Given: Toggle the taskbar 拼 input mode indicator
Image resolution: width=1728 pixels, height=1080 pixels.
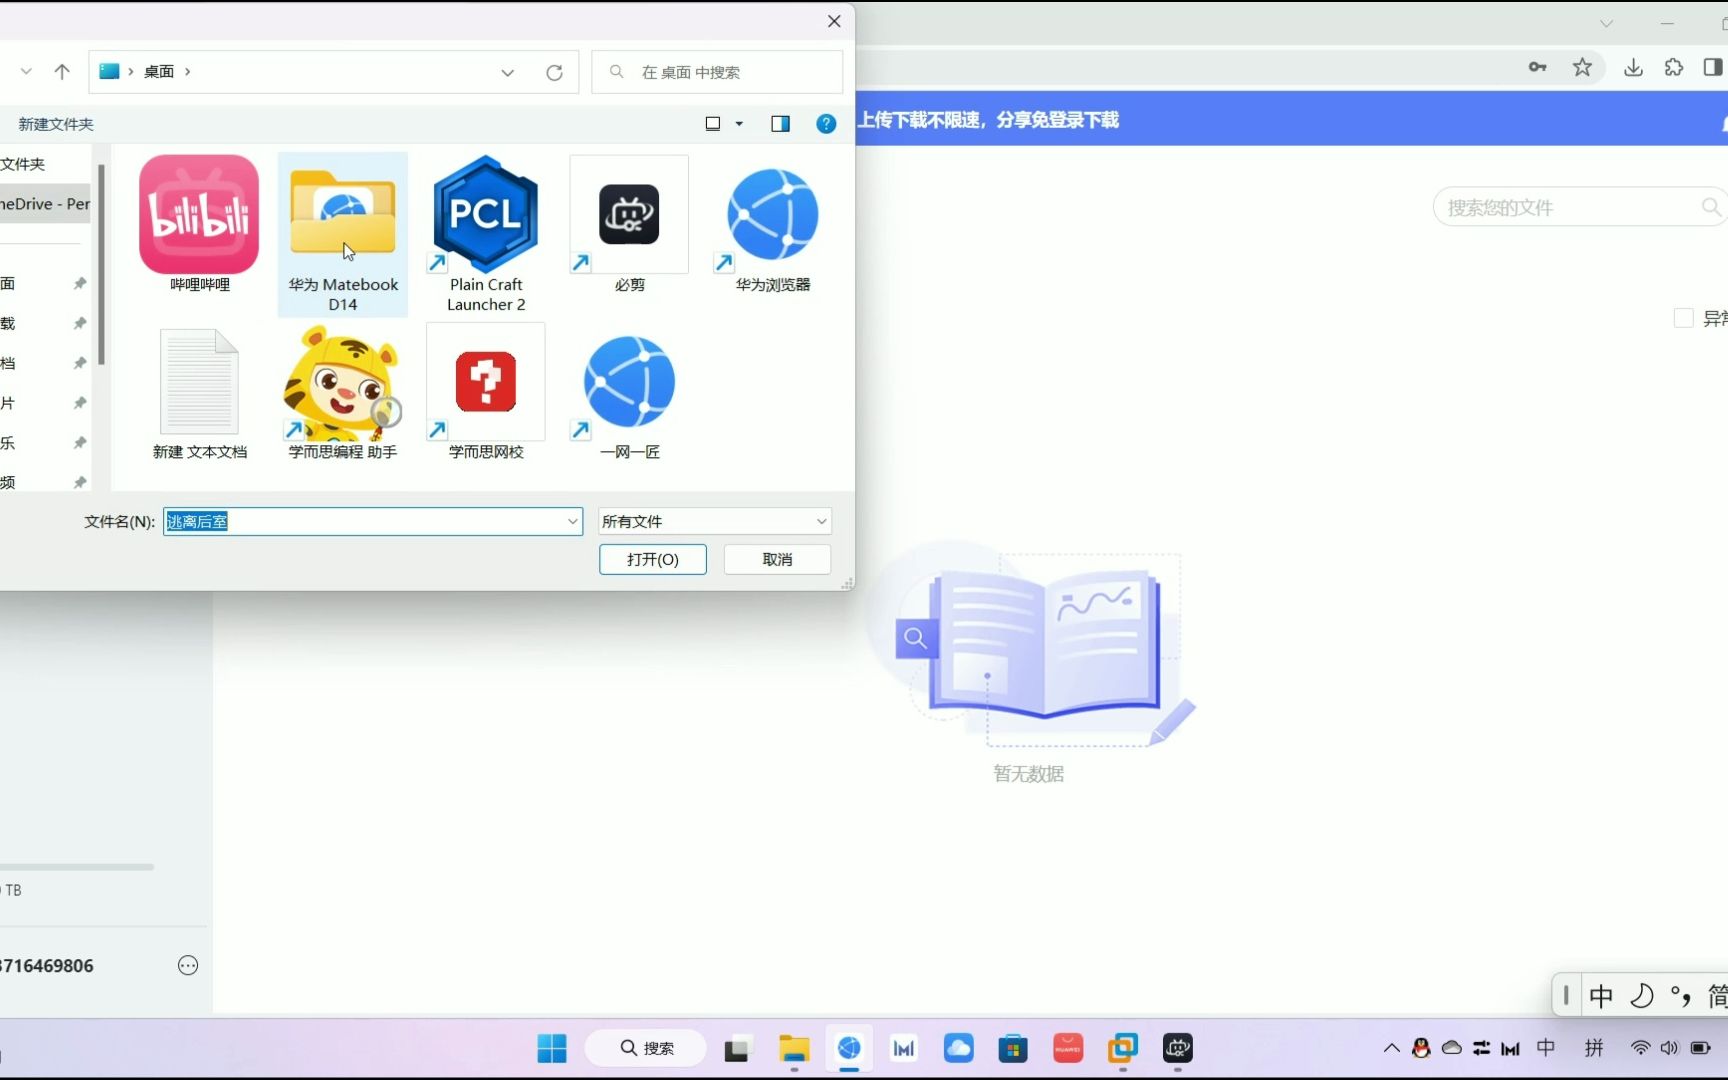Looking at the screenshot, I should [x=1594, y=1048].
